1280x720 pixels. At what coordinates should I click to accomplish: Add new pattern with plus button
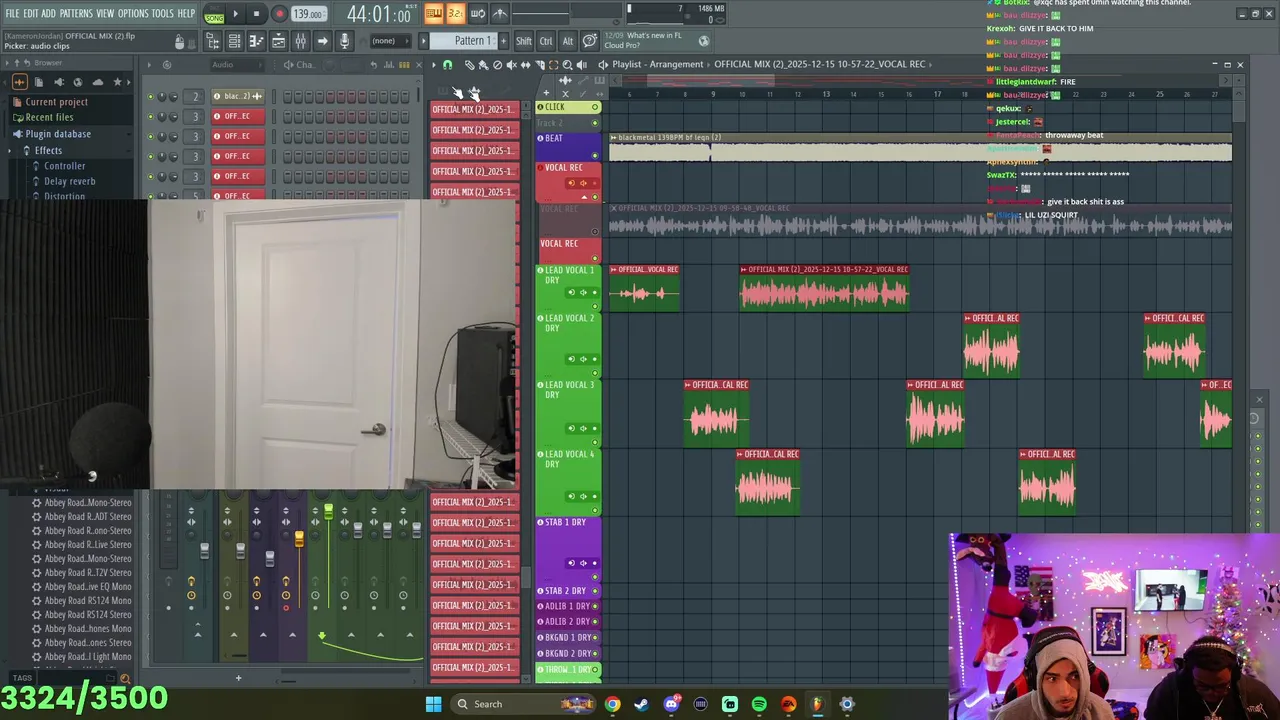[x=501, y=41]
